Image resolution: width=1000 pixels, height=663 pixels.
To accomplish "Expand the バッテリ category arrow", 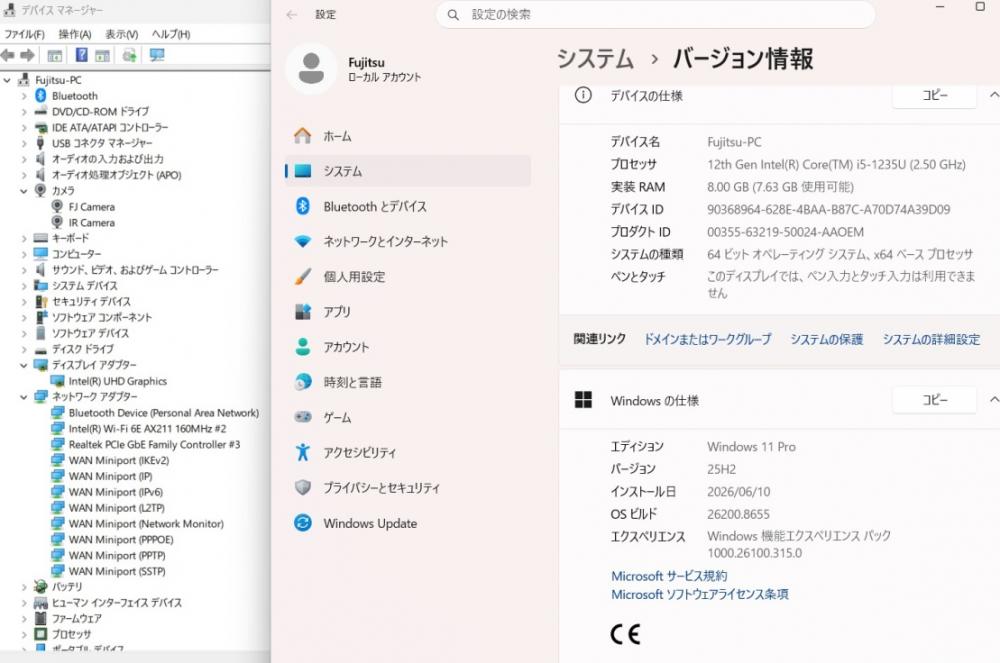I will [x=24, y=586].
